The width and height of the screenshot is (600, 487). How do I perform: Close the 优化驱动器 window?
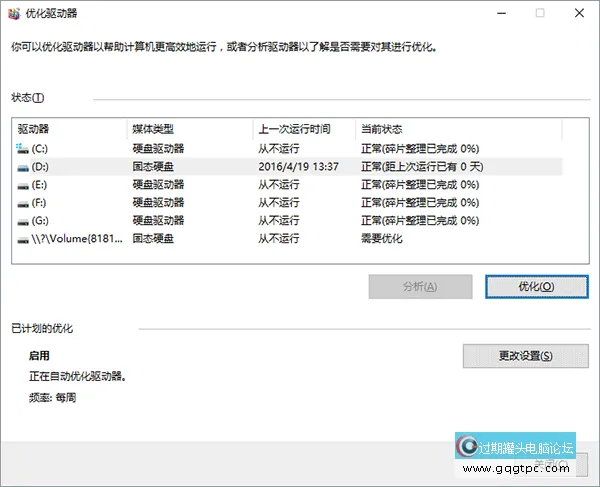point(579,13)
